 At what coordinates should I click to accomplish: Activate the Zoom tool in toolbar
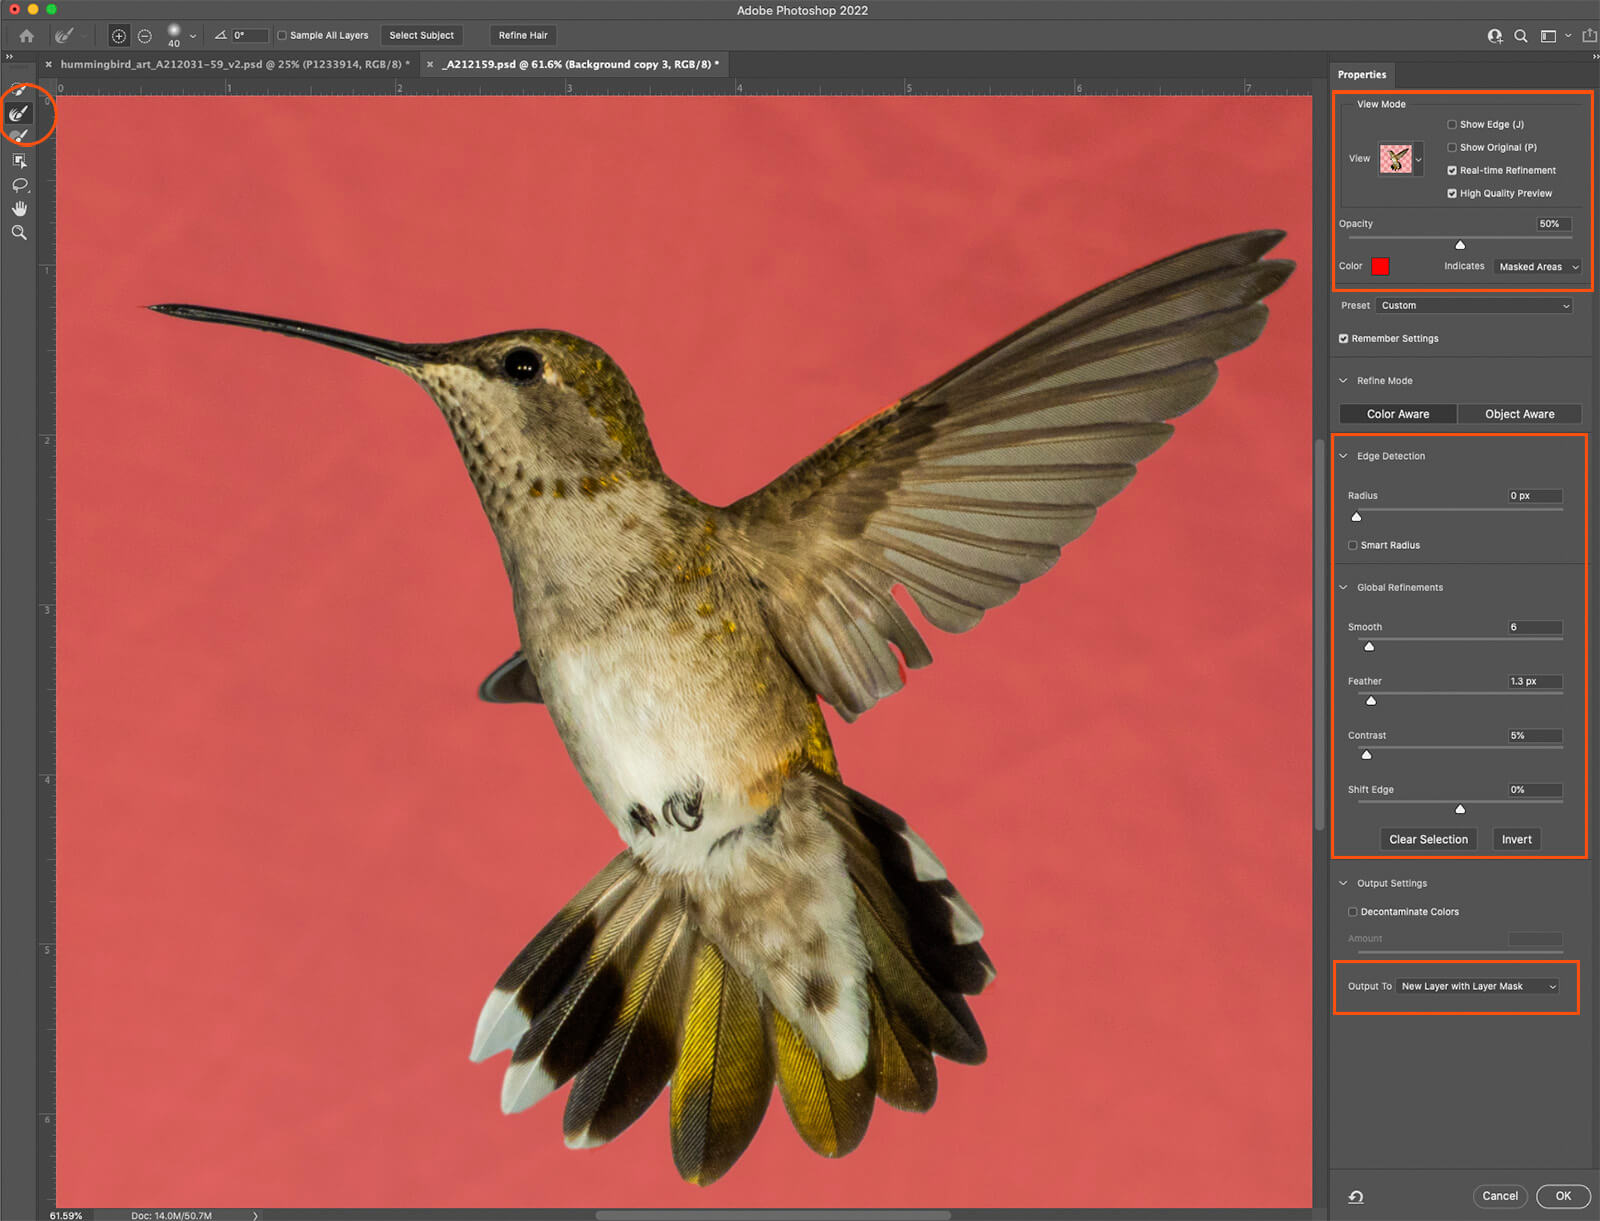[19, 232]
